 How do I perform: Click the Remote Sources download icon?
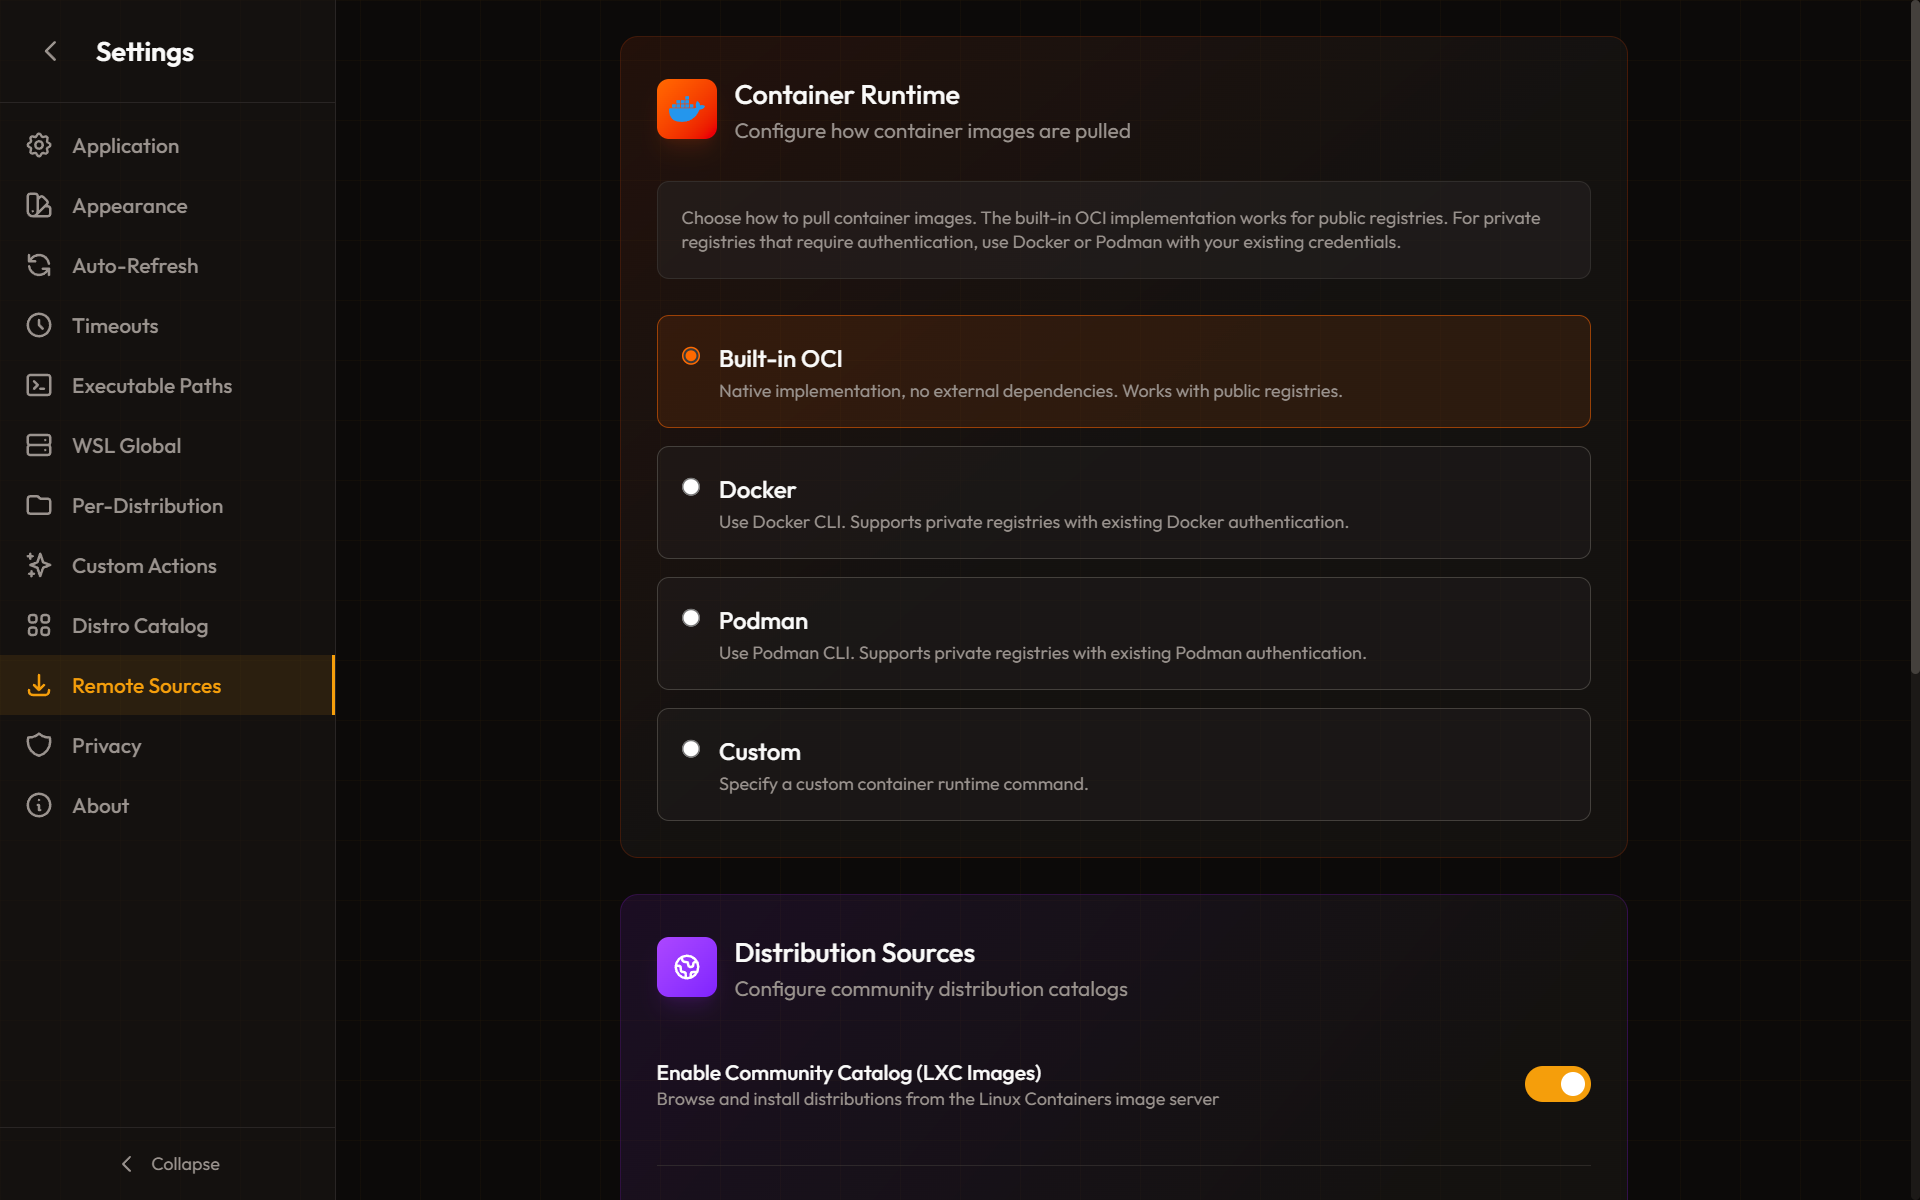point(39,686)
